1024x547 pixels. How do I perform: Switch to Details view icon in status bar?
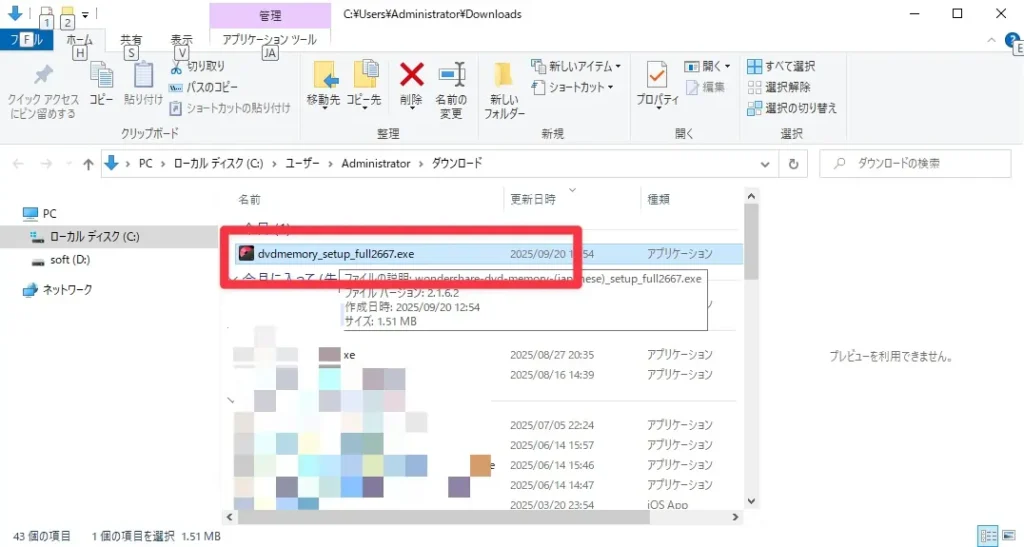coord(989,537)
